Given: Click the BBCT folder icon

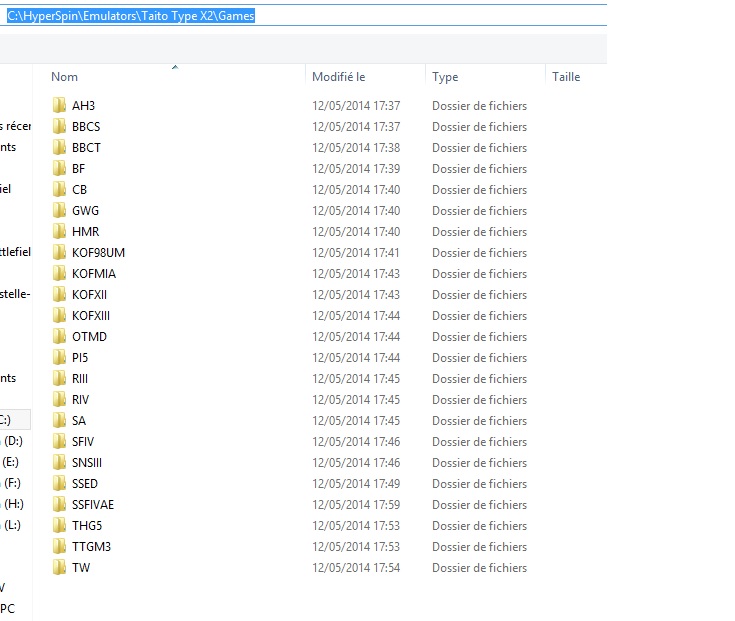Looking at the screenshot, I should coord(59,148).
